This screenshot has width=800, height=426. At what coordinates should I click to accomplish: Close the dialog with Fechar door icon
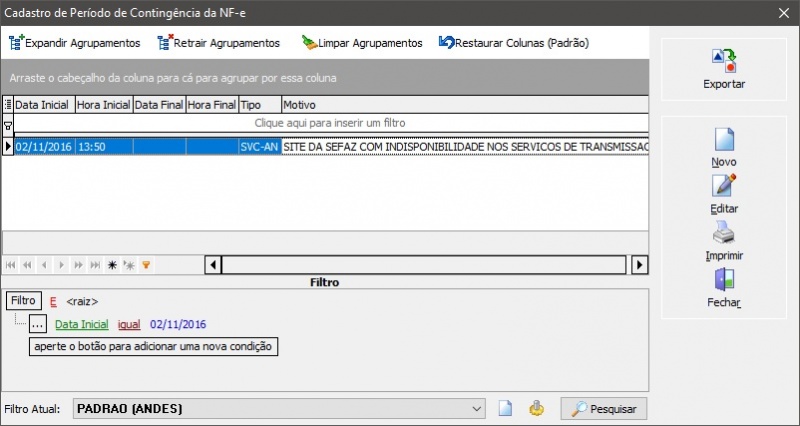click(x=724, y=280)
